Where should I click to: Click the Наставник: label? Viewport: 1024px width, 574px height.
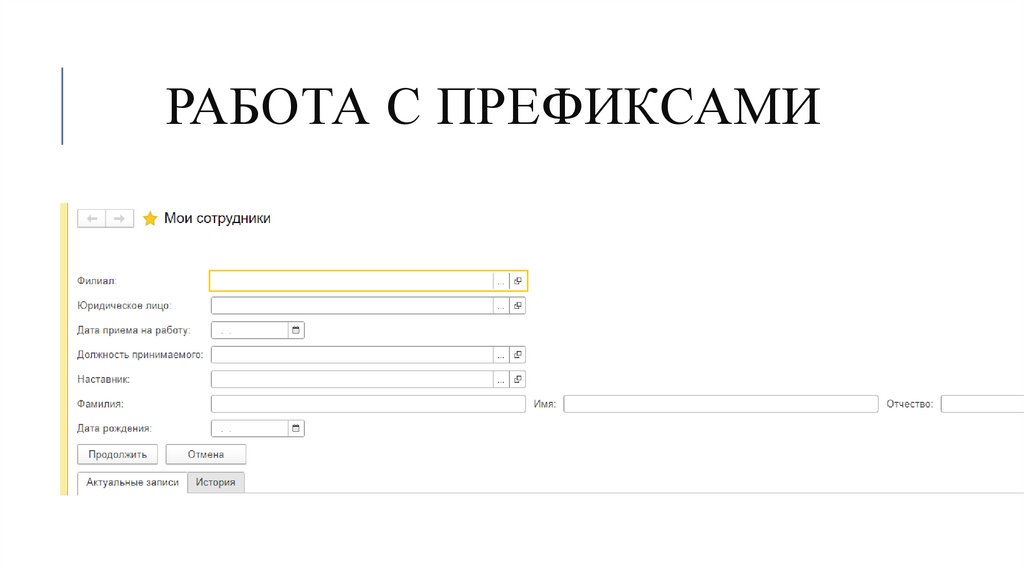tap(103, 379)
